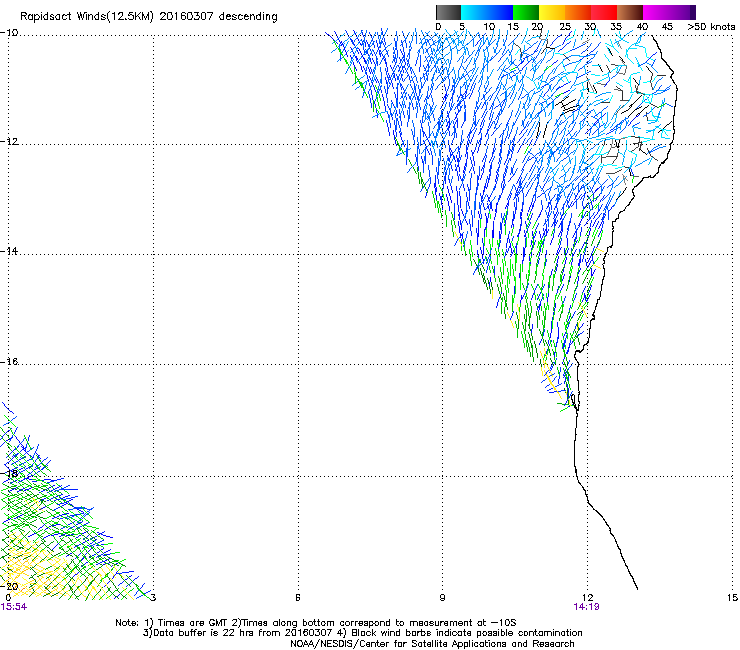Click the 'Rapidscat Winds(12.5KM) 20160307 descending' title
This screenshot has height=650, width=740.
[x=149, y=17]
